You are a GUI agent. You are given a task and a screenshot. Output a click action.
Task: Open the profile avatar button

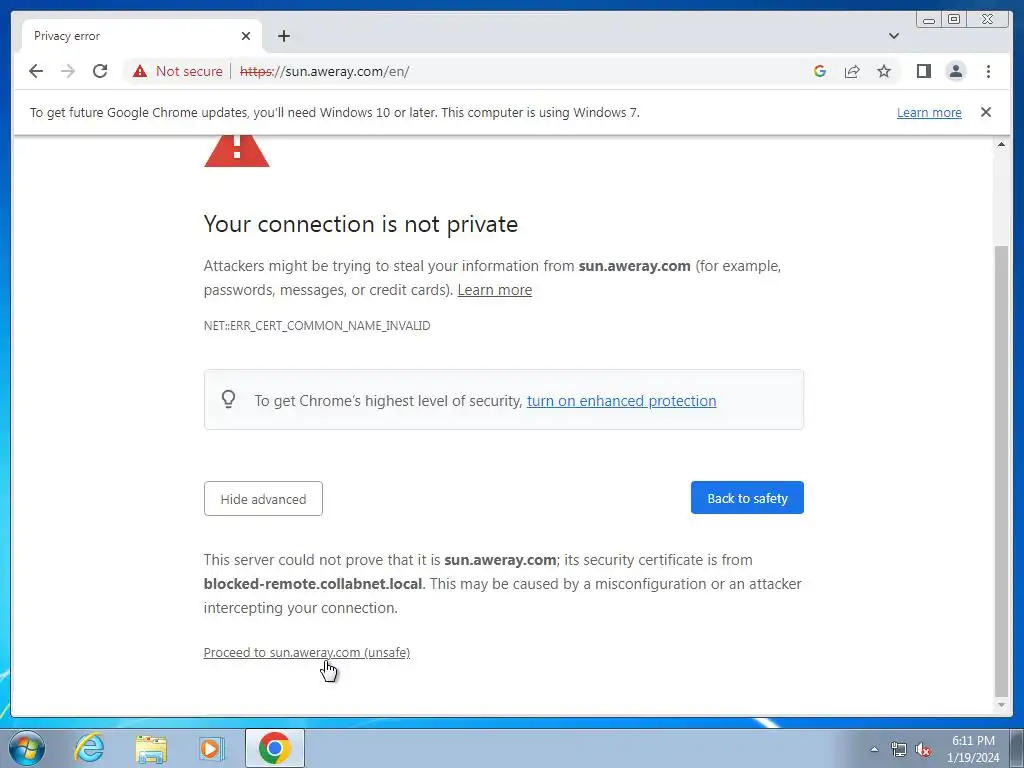[955, 71]
